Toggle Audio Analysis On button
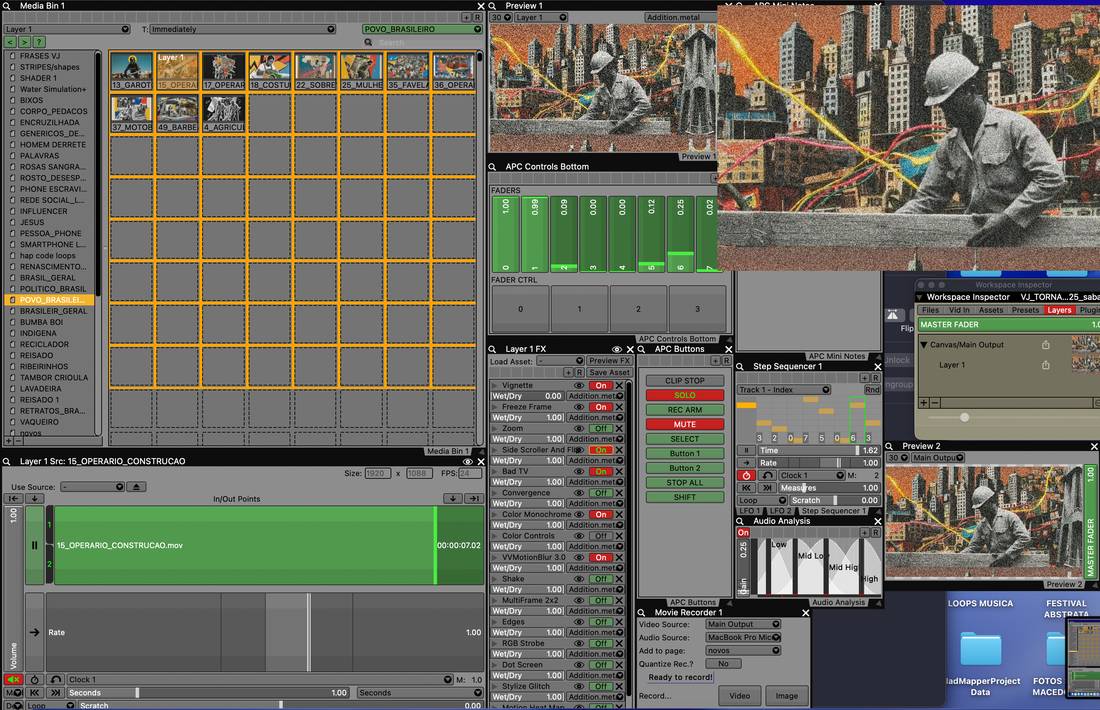Viewport: 1100px width, 710px height. (743, 532)
